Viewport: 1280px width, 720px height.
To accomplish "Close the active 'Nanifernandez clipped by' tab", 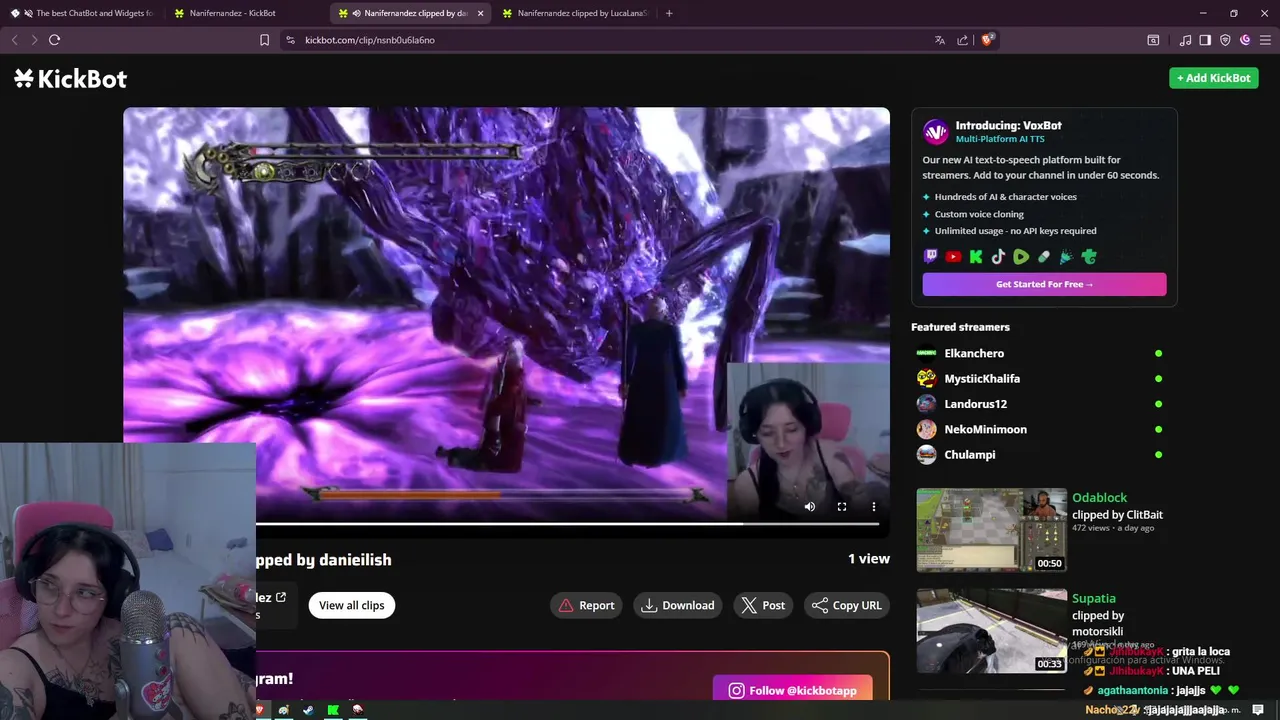I will (481, 13).
